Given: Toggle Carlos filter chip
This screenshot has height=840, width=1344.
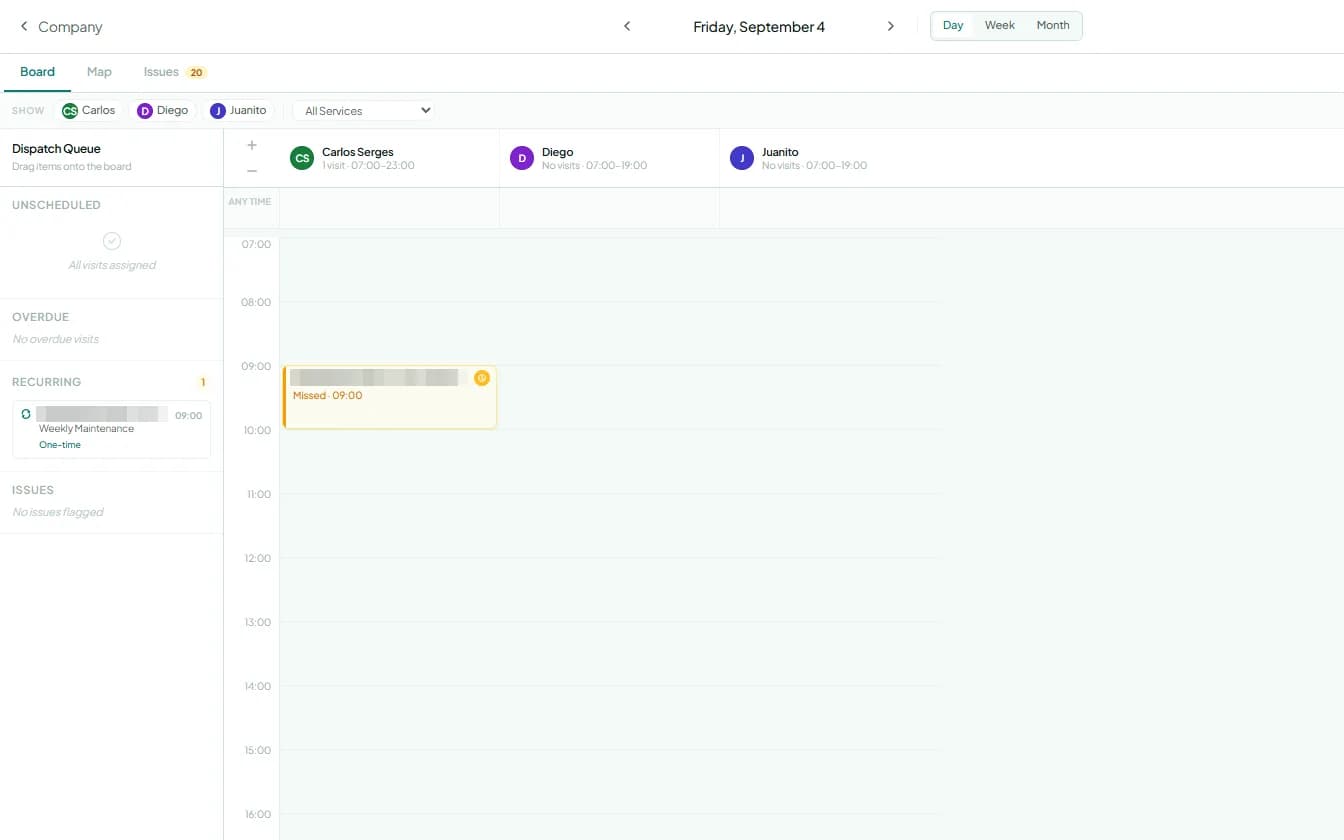Looking at the screenshot, I should [x=89, y=110].
